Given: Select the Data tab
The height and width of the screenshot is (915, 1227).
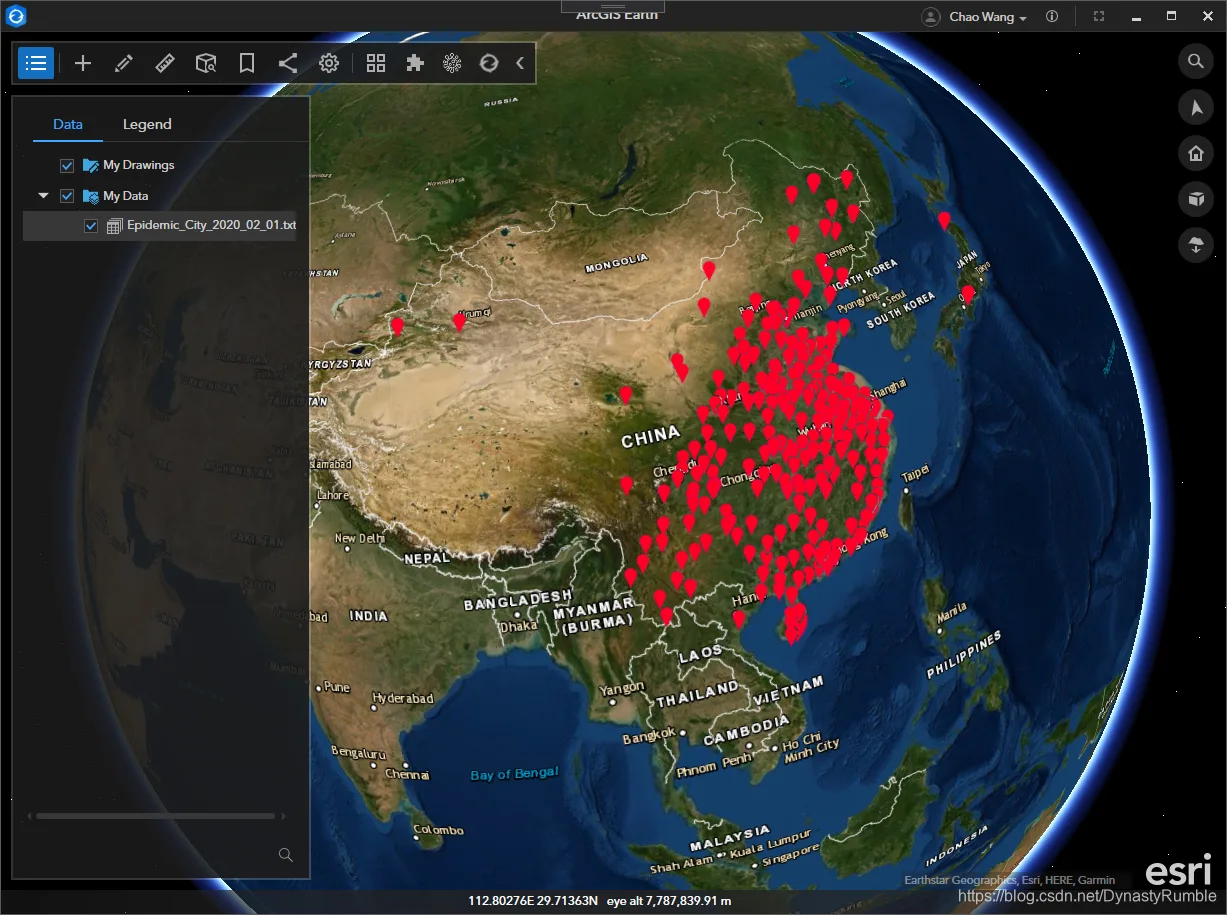Looking at the screenshot, I should [x=68, y=124].
